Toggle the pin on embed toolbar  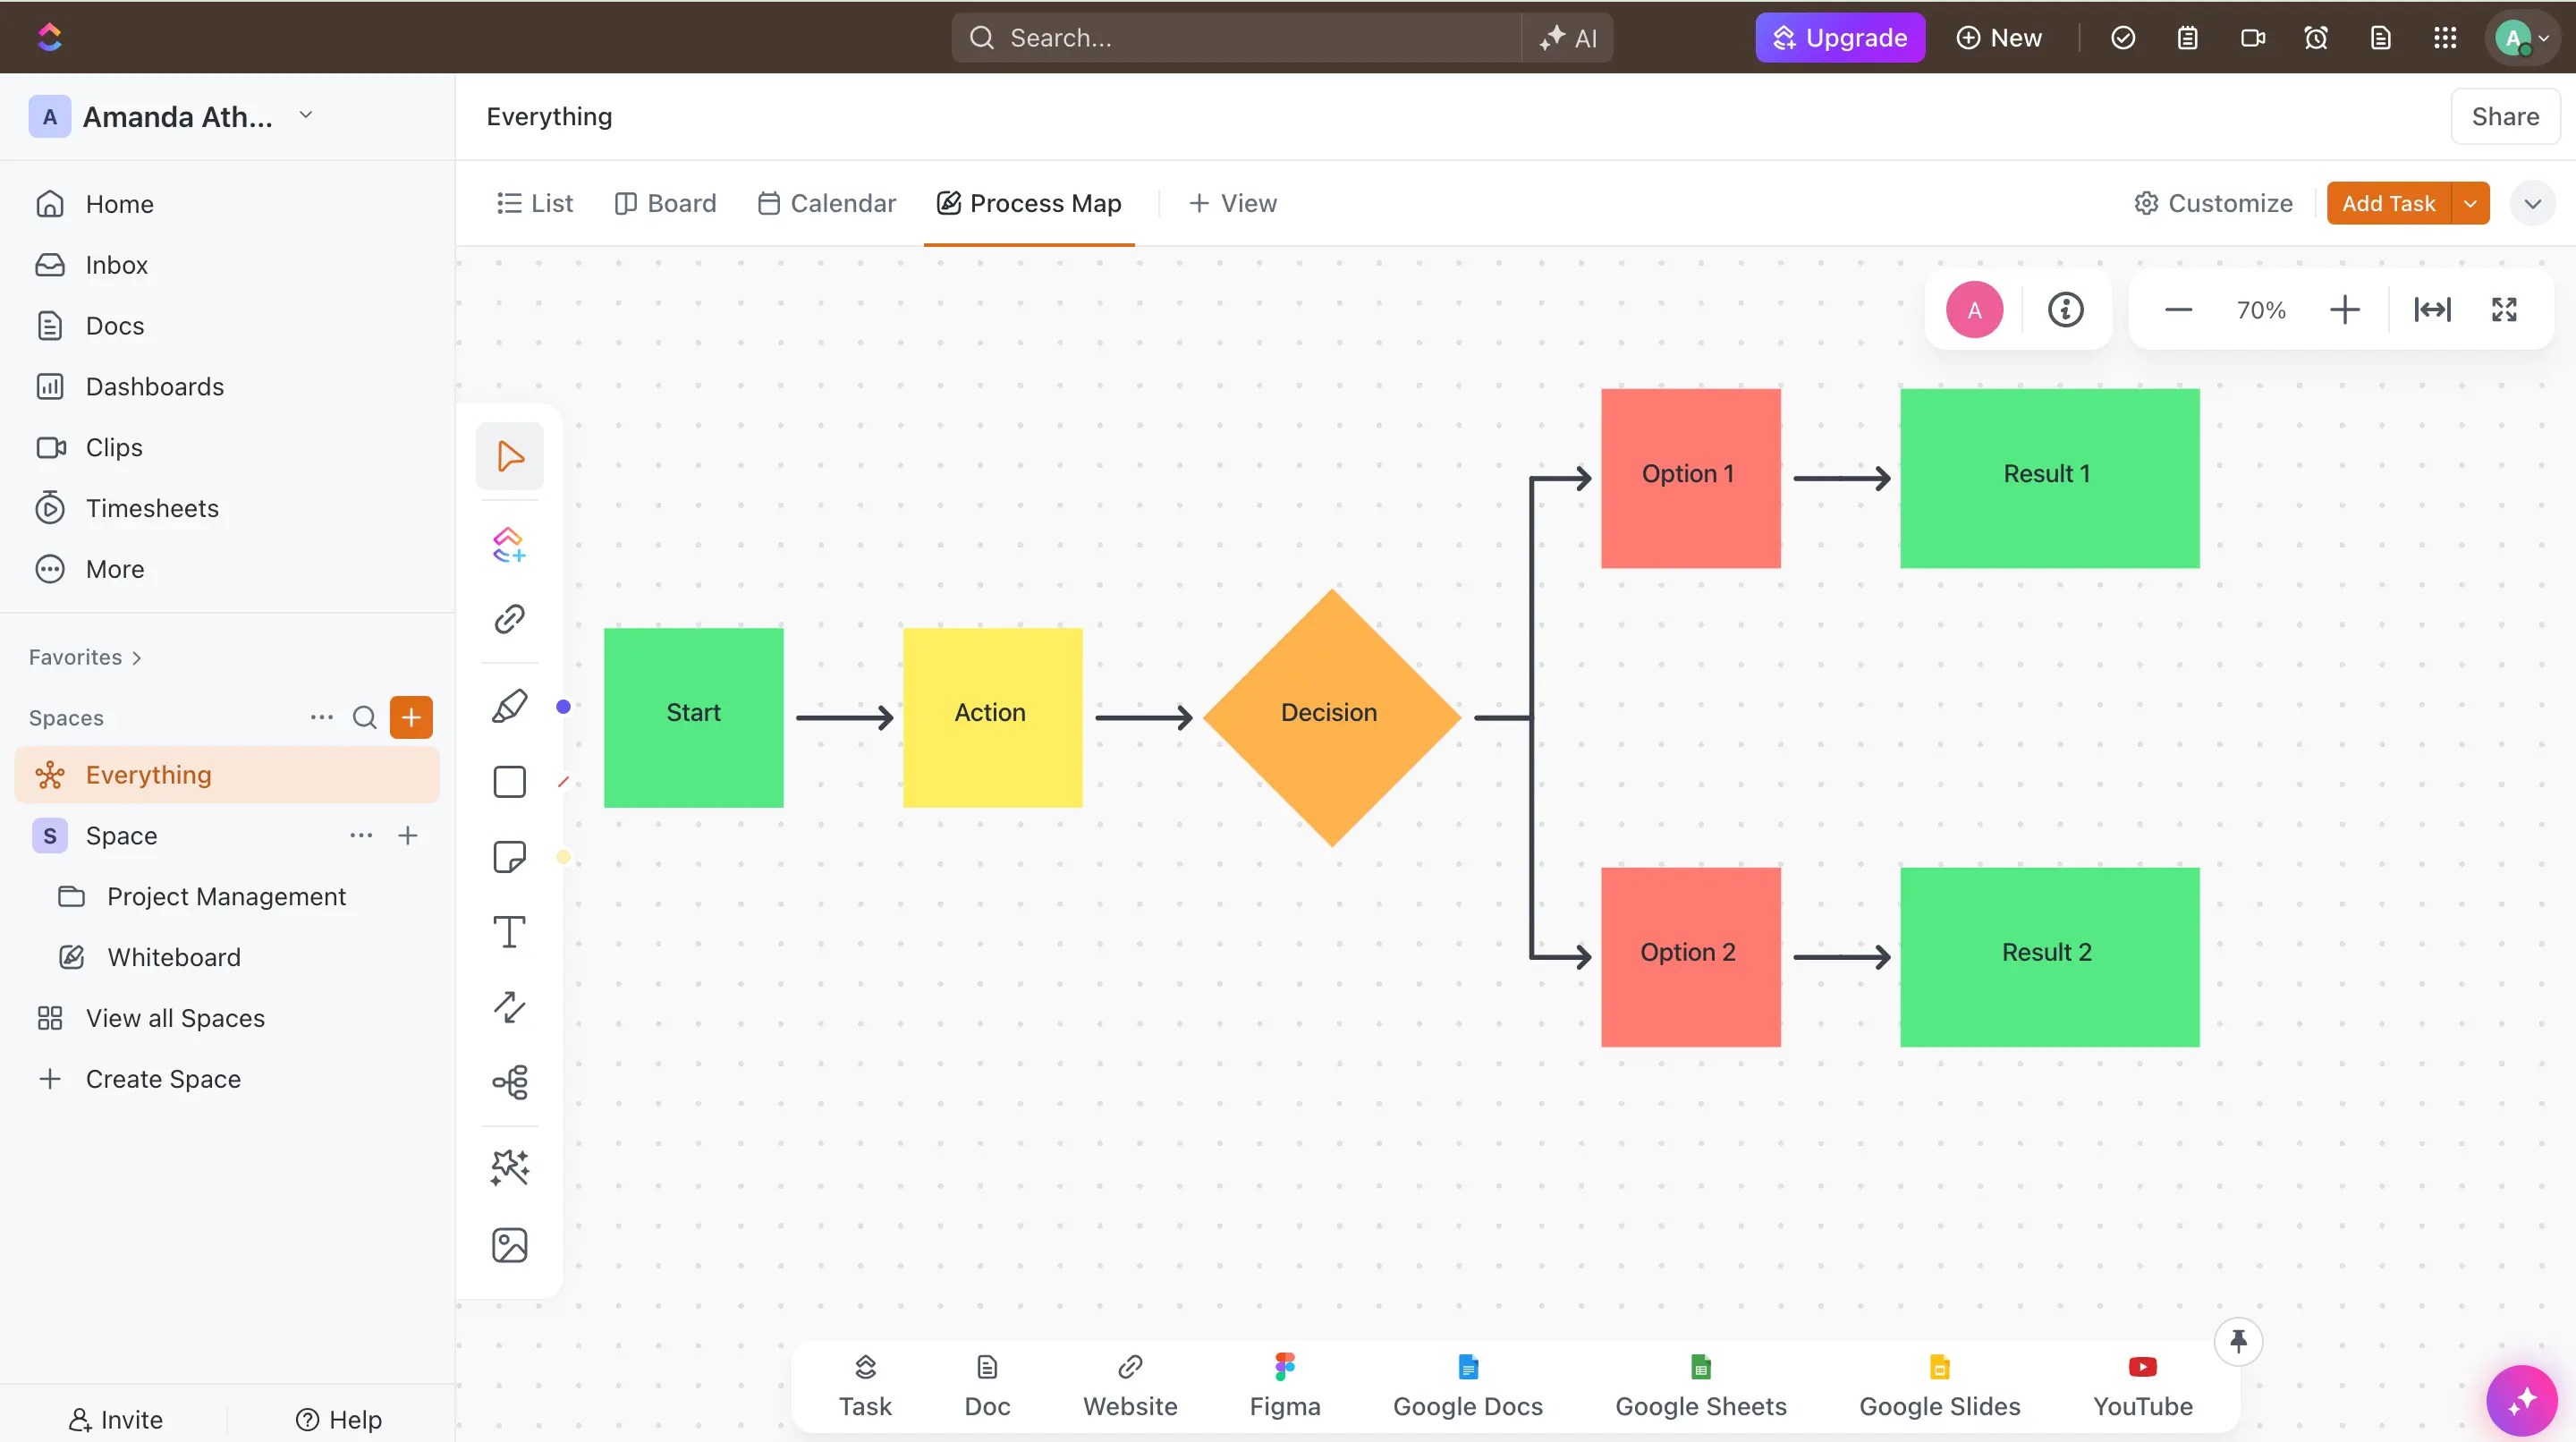[2238, 1341]
